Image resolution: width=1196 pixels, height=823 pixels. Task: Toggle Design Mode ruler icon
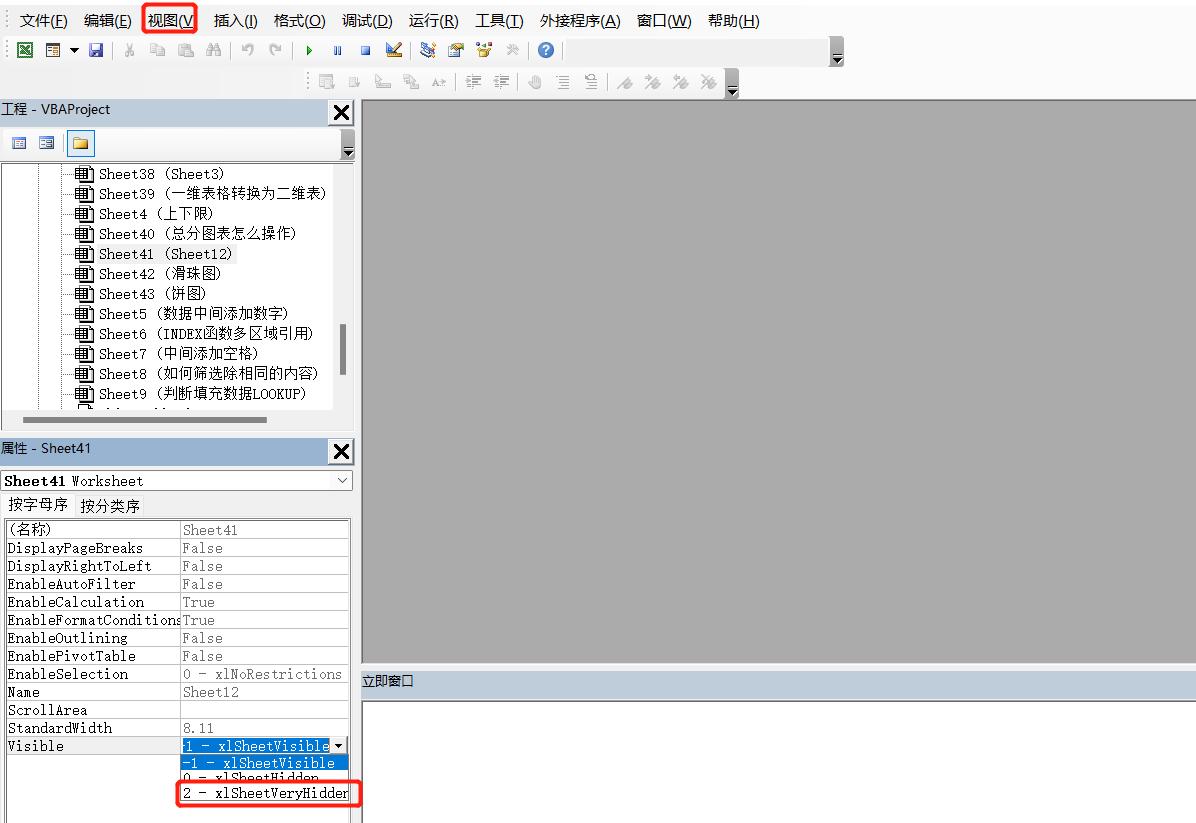(394, 50)
